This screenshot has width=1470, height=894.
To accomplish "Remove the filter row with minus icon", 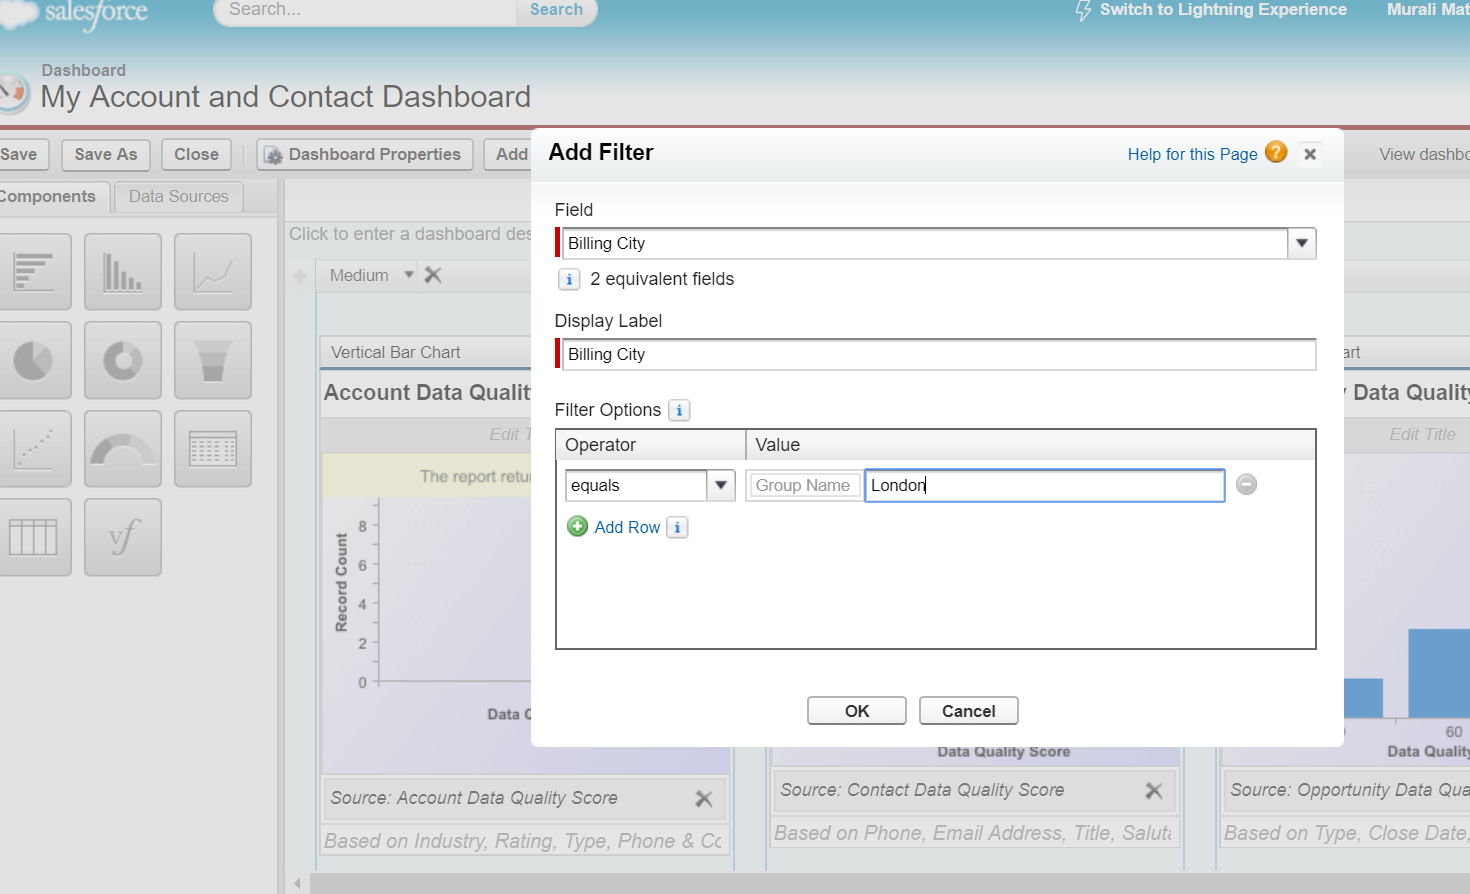I will click(x=1246, y=485).
